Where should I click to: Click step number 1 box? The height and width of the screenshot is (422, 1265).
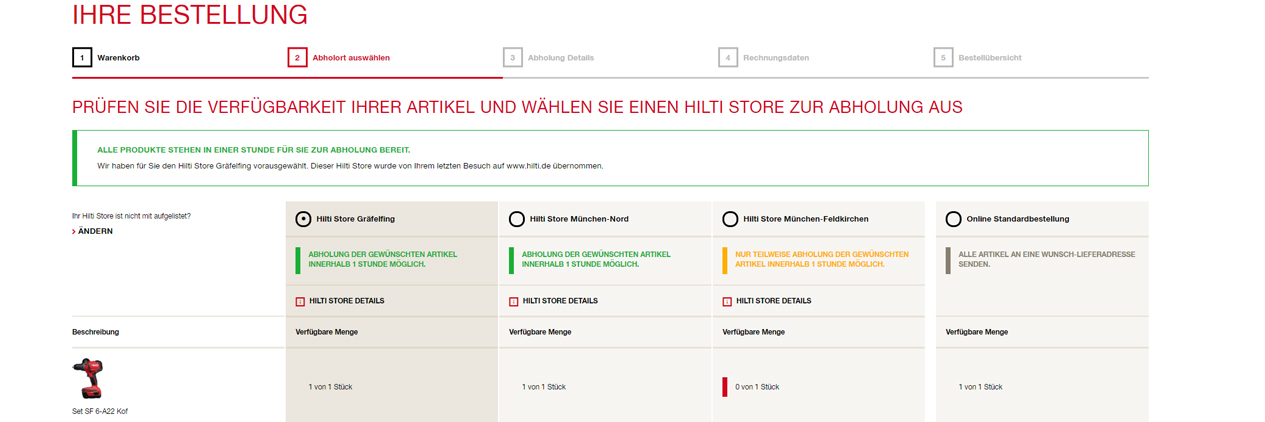coord(82,58)
